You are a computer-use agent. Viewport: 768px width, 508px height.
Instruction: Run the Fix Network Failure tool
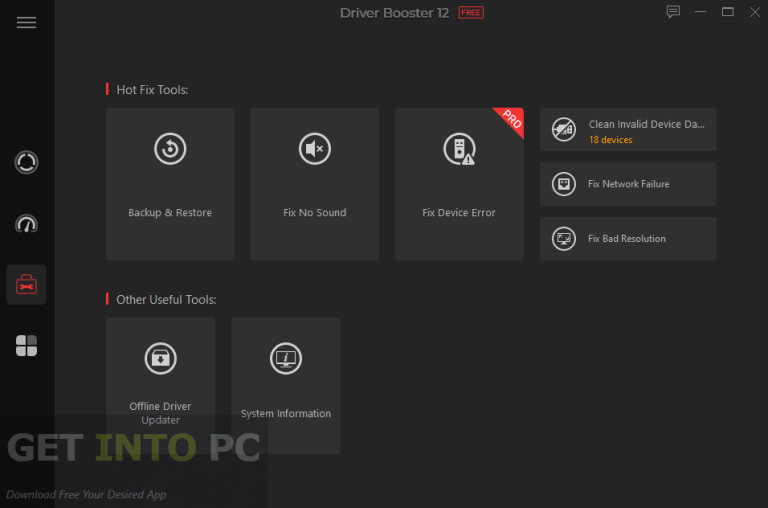click(x=628, y=184)
